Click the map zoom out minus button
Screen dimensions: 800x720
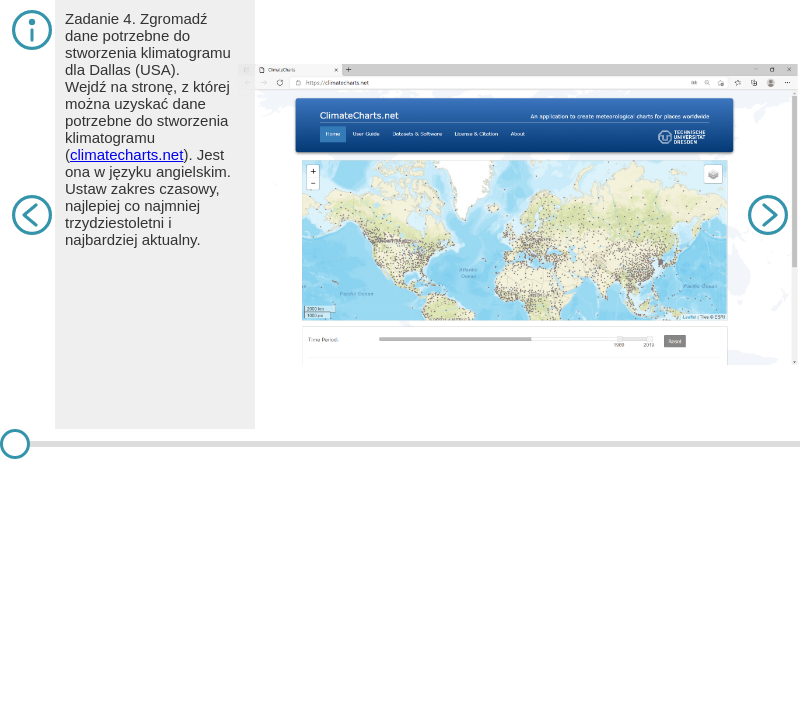point(313,184)
